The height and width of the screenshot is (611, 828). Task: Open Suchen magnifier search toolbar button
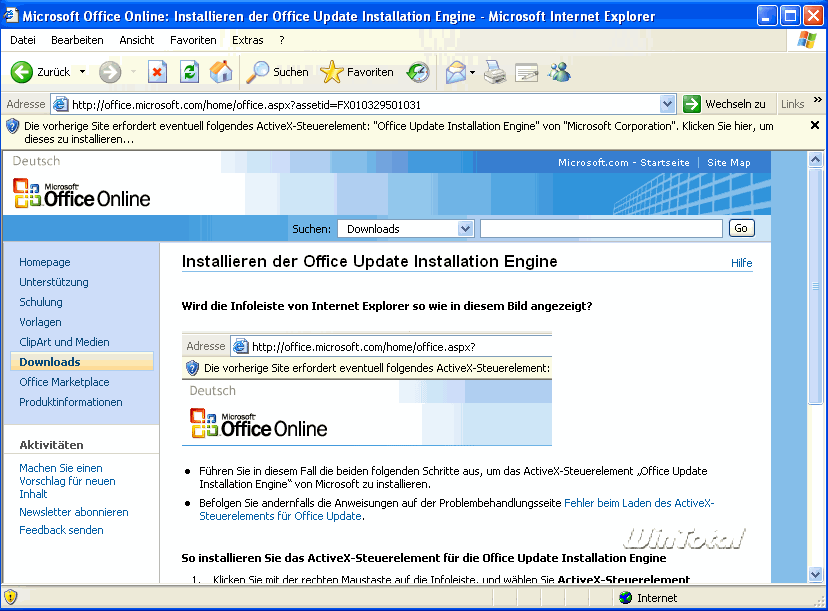(x=278, y=72)
